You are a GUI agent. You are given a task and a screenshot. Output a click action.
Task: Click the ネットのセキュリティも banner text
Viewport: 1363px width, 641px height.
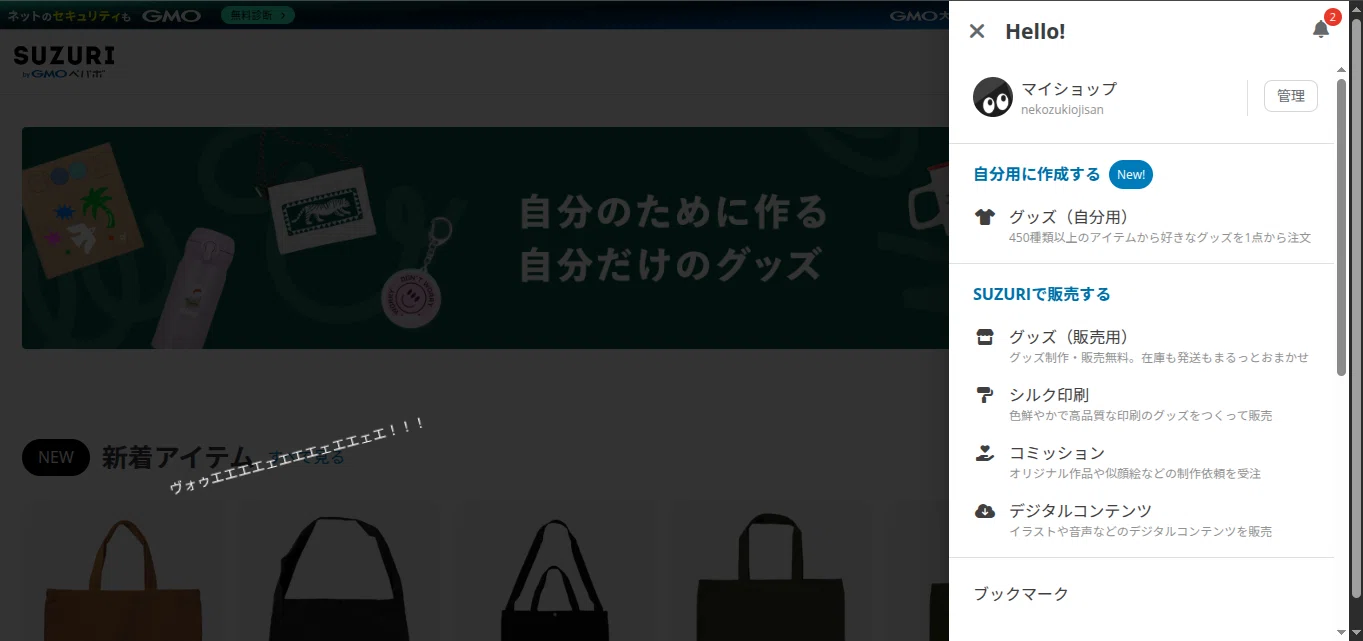pos(69,15)
